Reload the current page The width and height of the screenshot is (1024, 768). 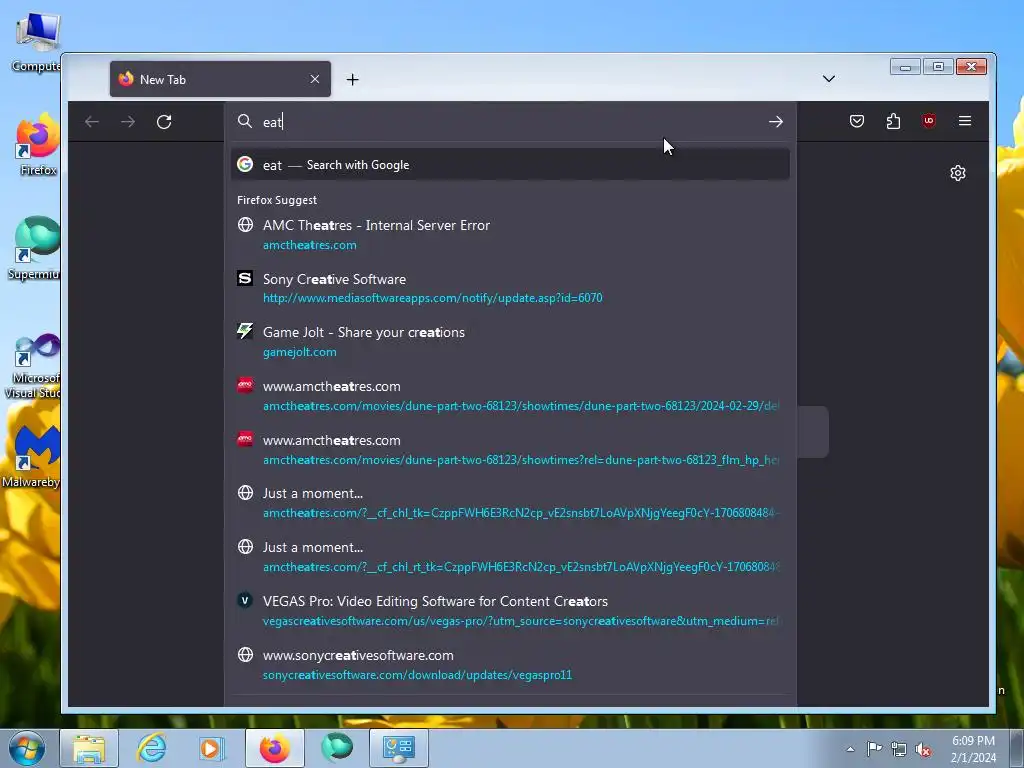pos(164,121)
